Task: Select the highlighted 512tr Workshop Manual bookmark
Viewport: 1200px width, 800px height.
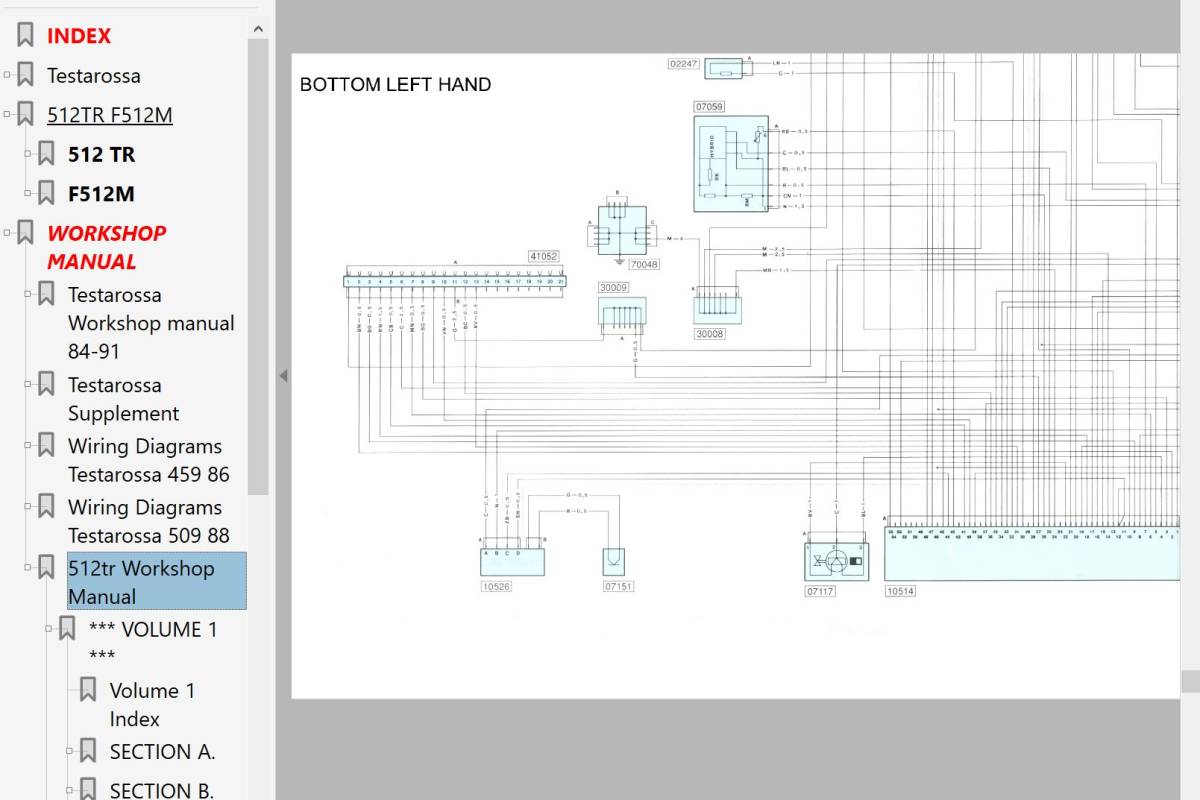Action: click(157, 581)
